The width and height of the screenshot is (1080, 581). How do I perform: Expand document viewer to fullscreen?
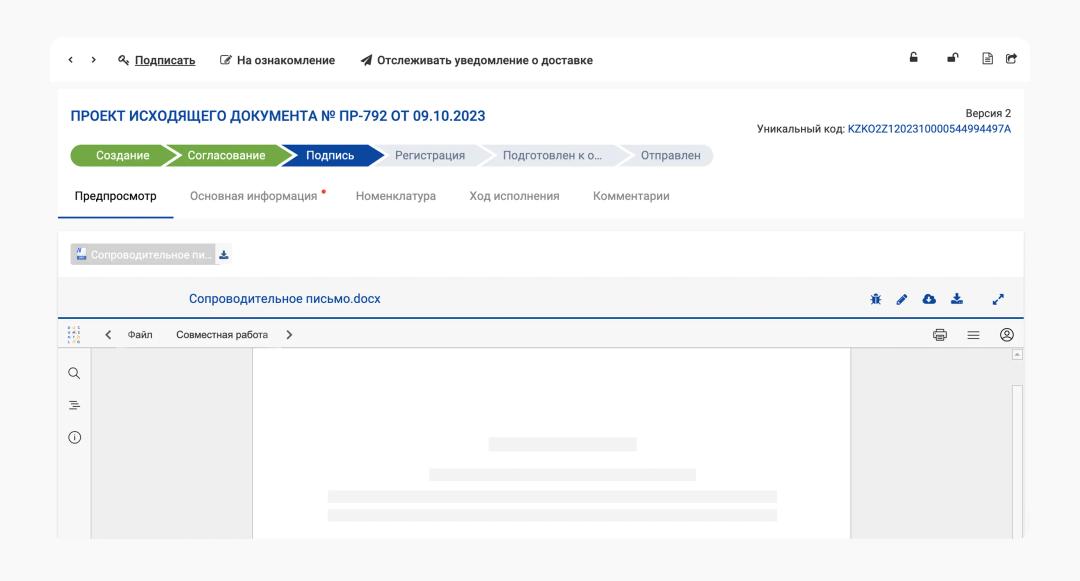997,299
